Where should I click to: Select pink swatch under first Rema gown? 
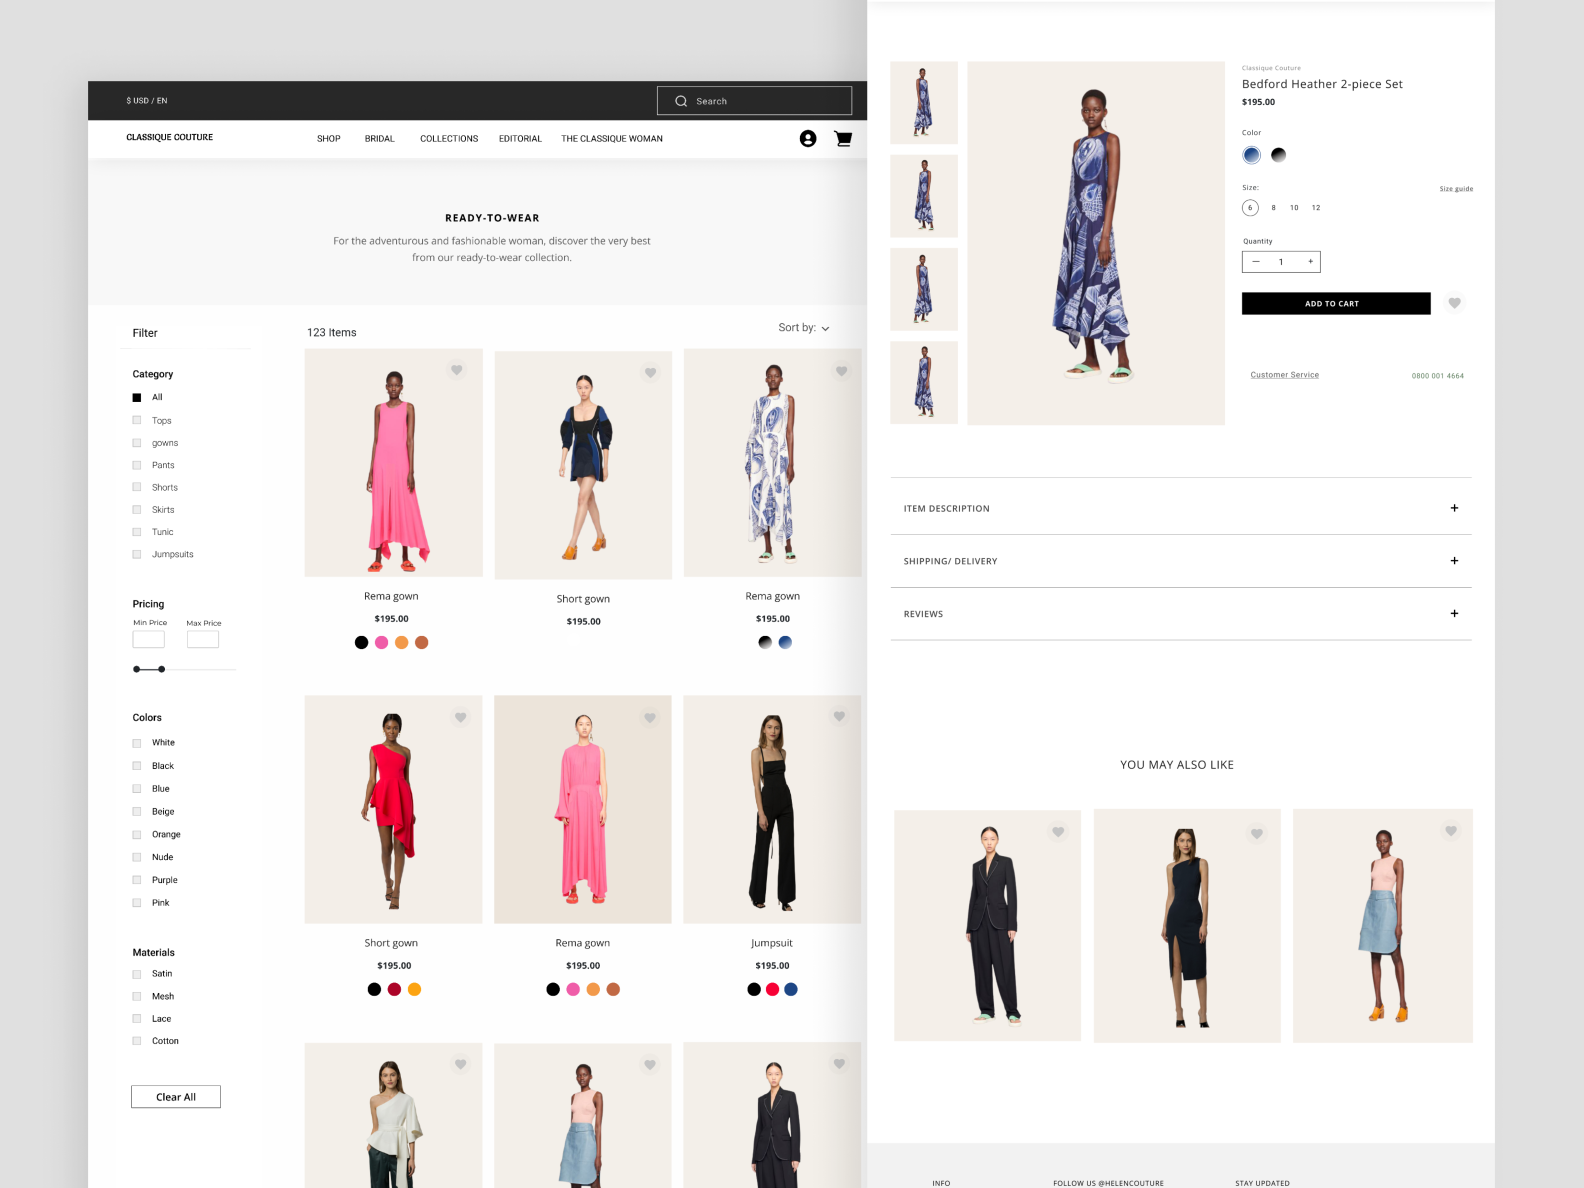(x=381, y=643)
